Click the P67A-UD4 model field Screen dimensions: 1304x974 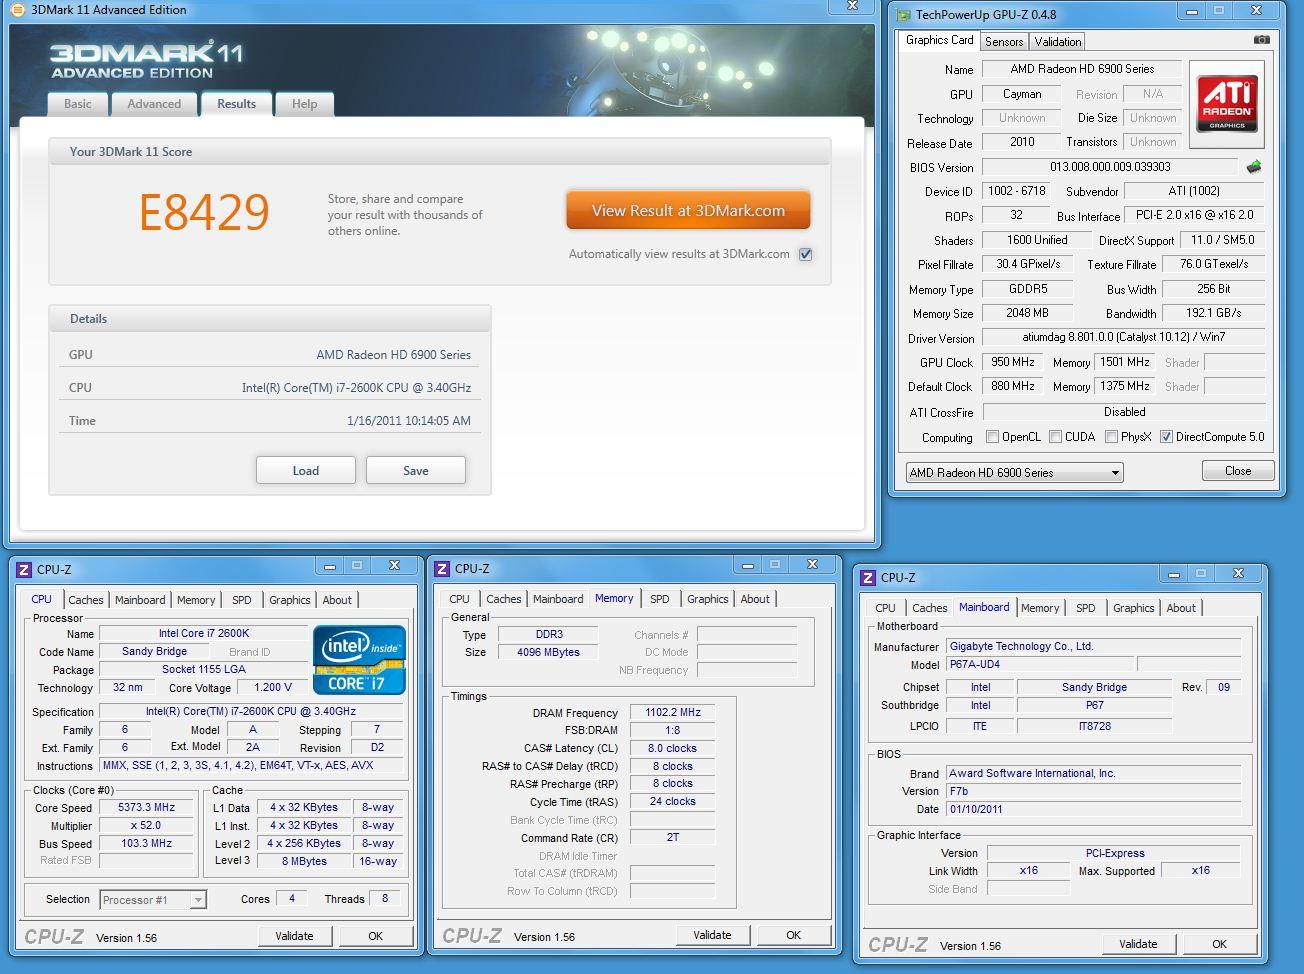(x=1040, y=664)
